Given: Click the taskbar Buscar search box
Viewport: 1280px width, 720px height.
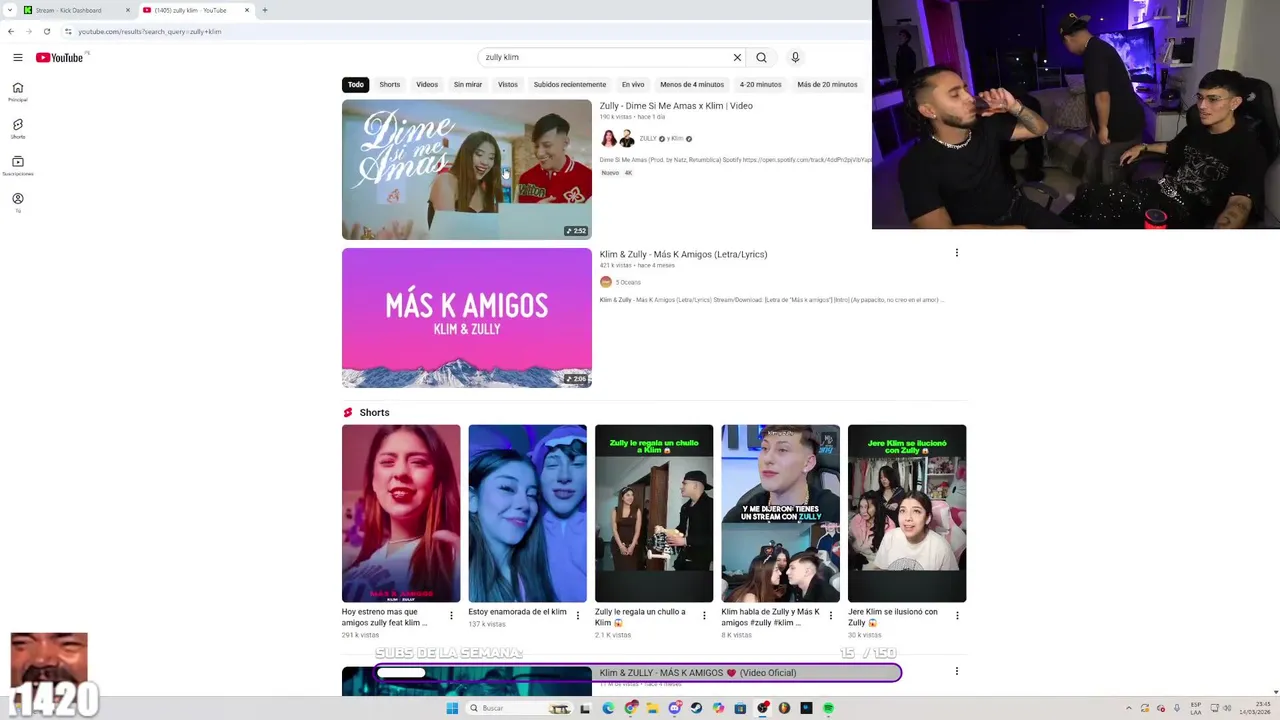Looking at the screenshot, I should coord(520,708).
